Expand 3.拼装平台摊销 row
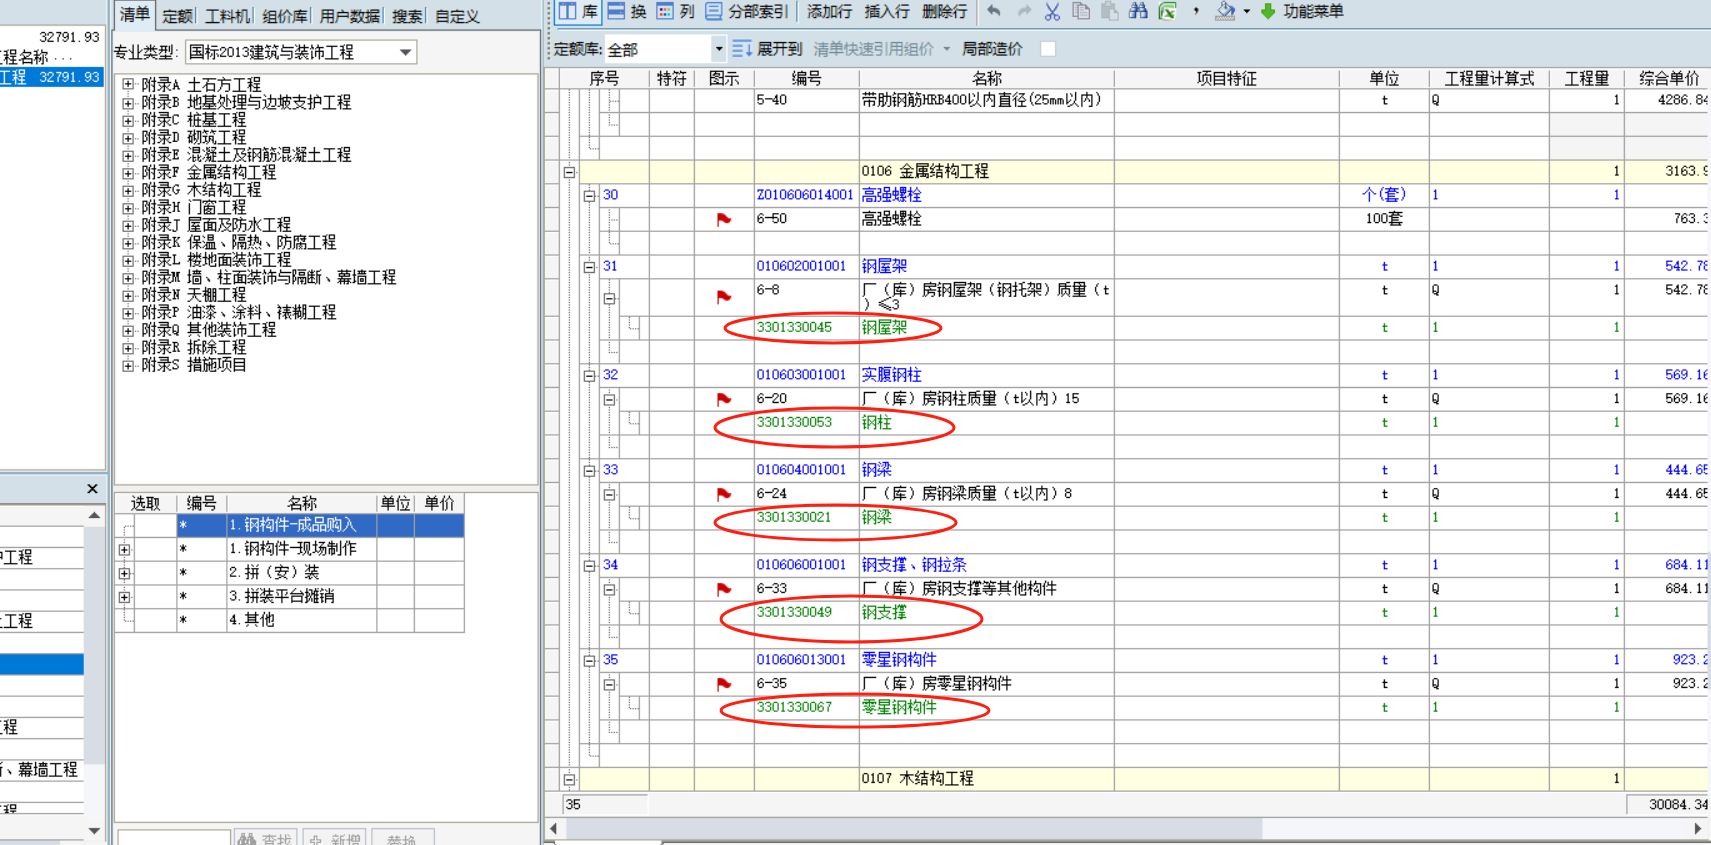The image size is (1711, 845). (x=124, y=597)
